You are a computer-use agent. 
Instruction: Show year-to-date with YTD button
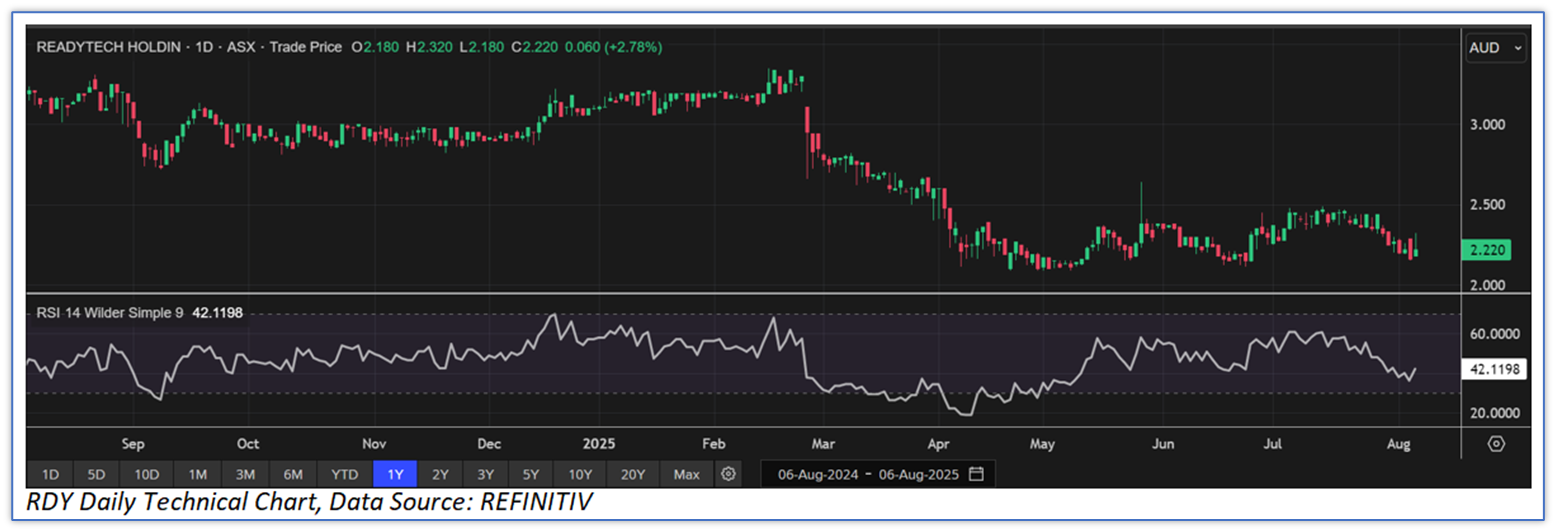click(344, 473)
